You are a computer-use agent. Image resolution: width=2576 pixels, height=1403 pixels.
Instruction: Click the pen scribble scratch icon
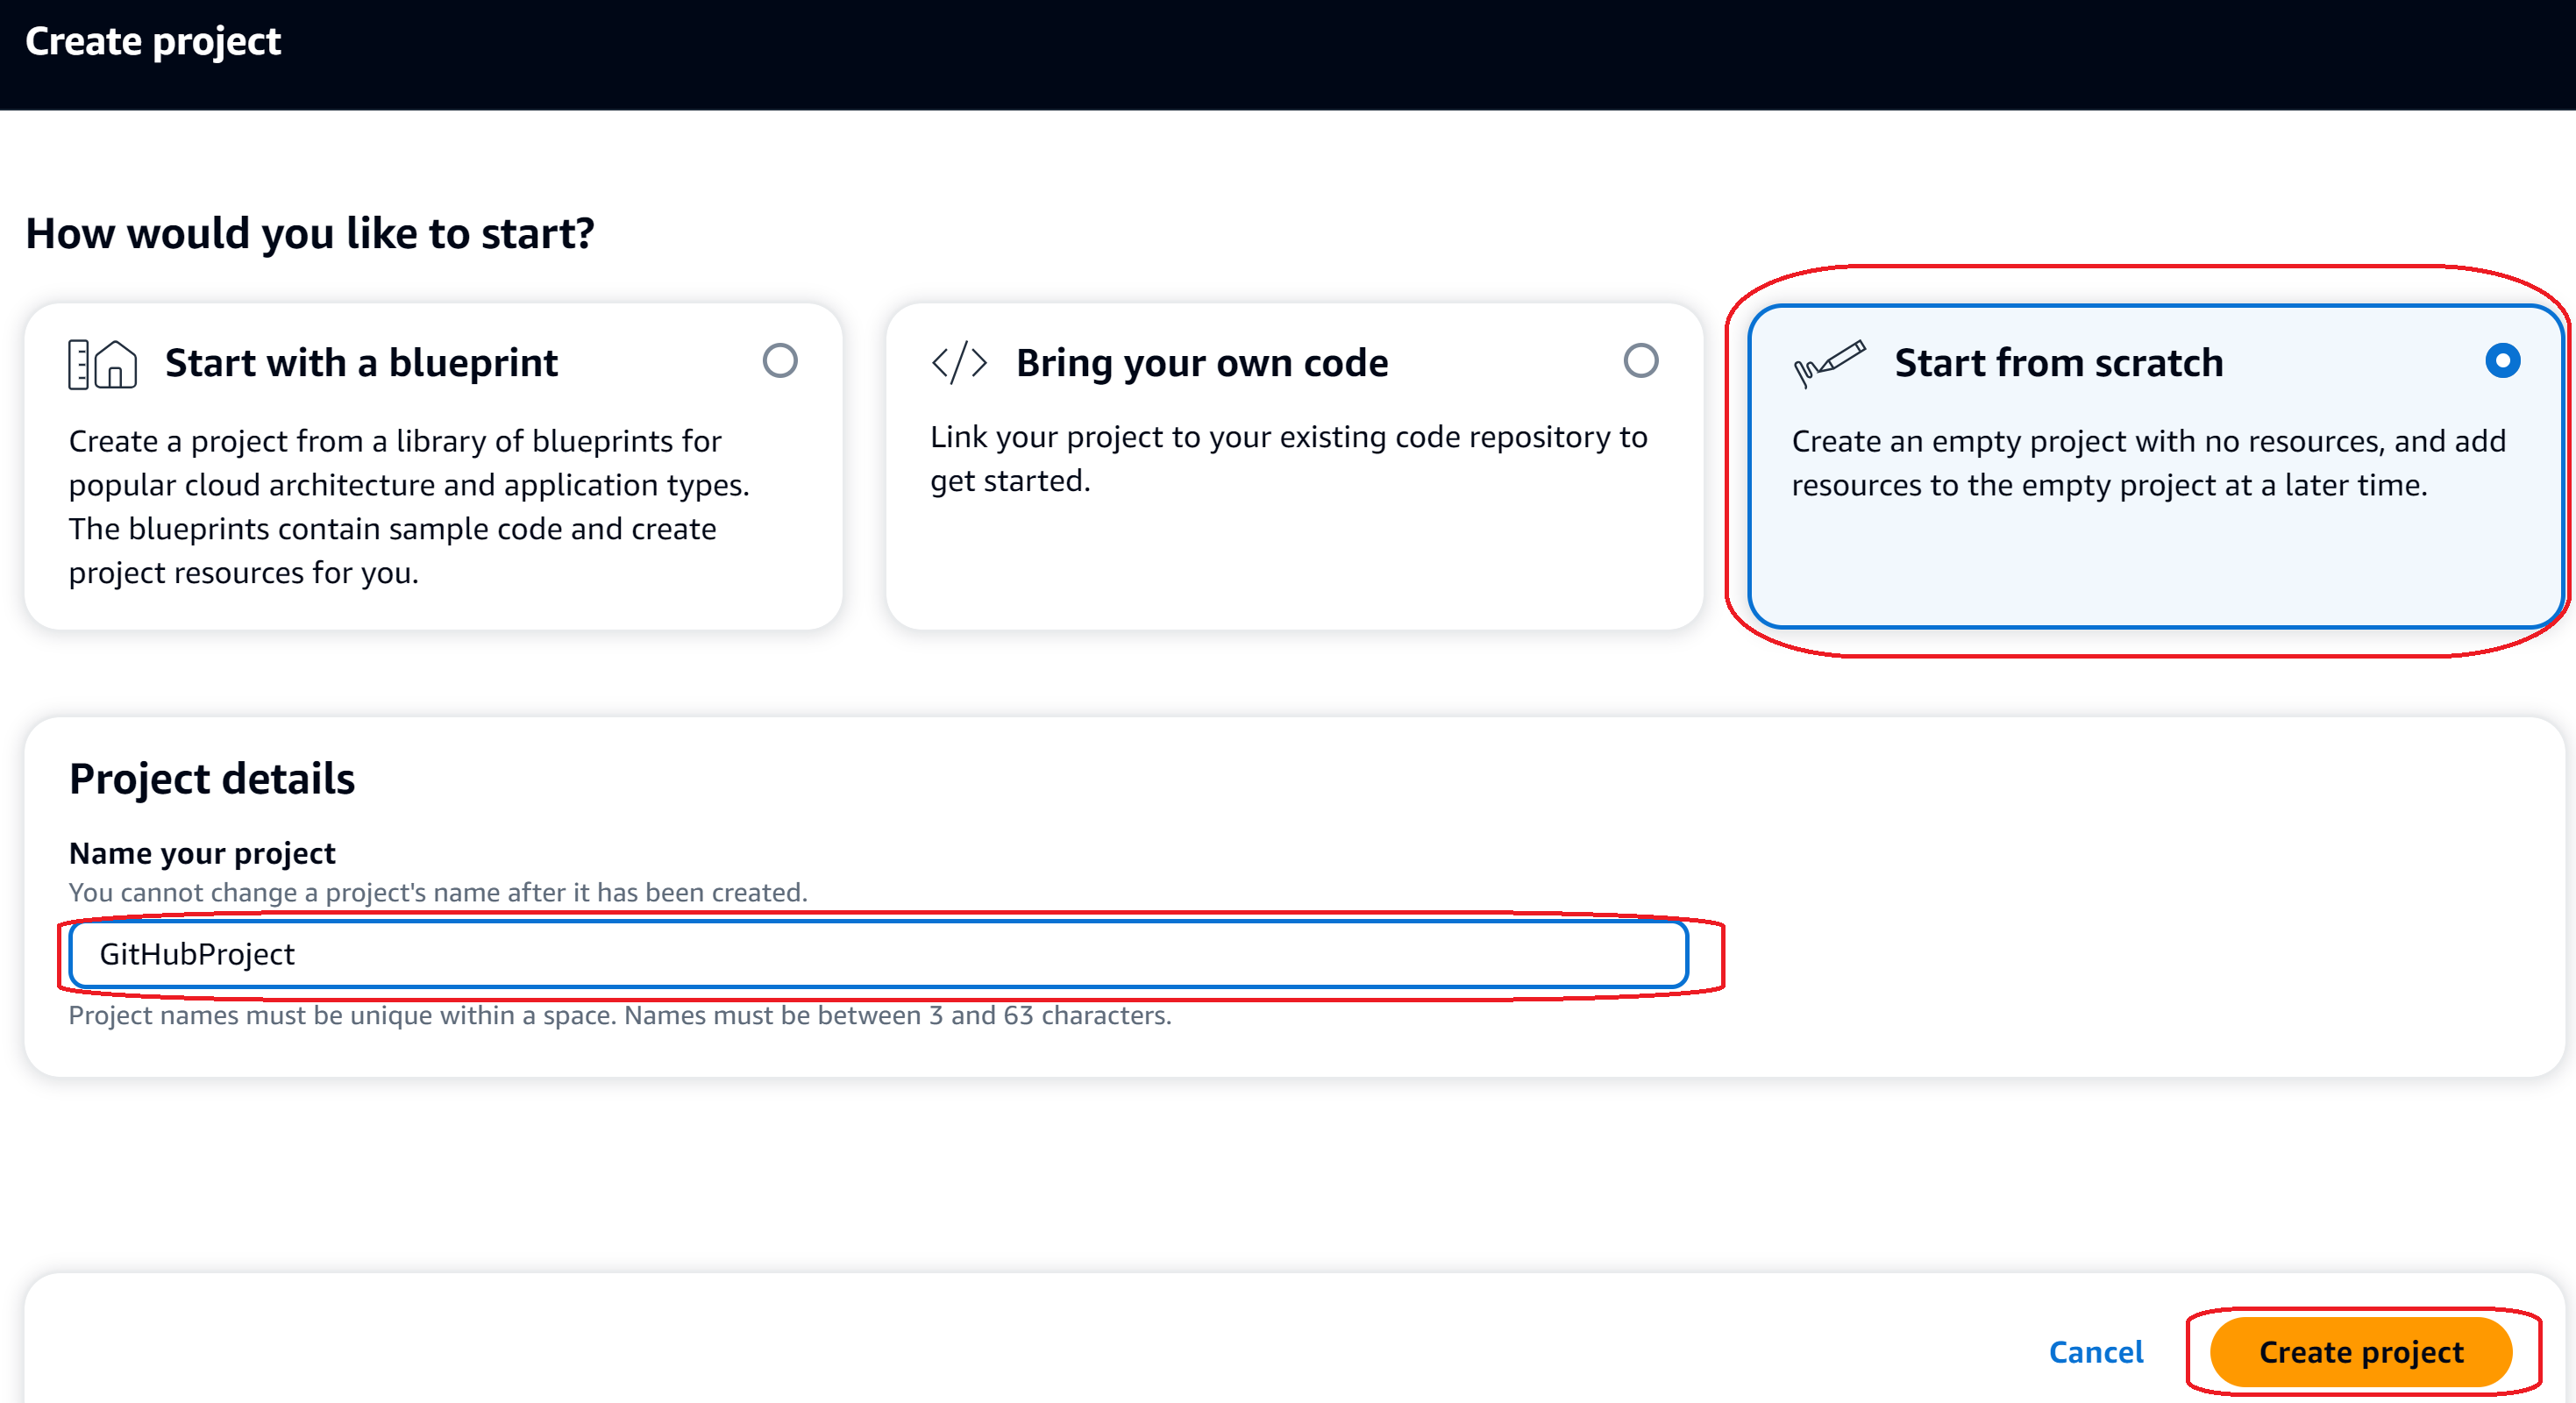tap(1829, 362)
